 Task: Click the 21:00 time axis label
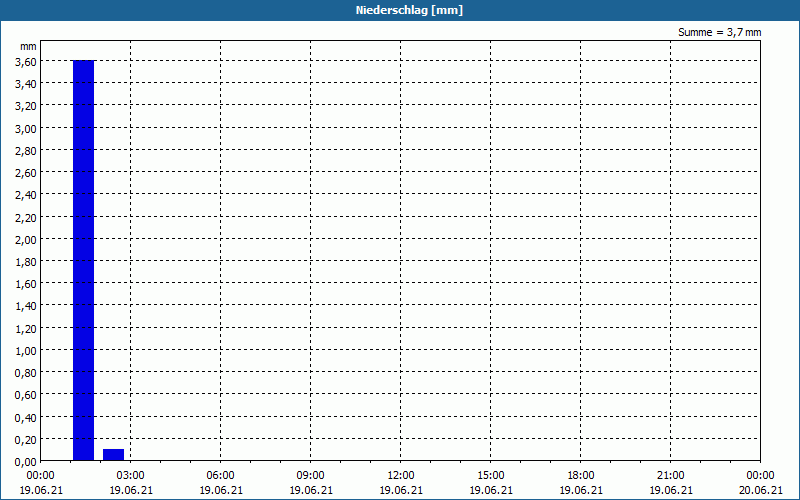click(x=670, y=476)
